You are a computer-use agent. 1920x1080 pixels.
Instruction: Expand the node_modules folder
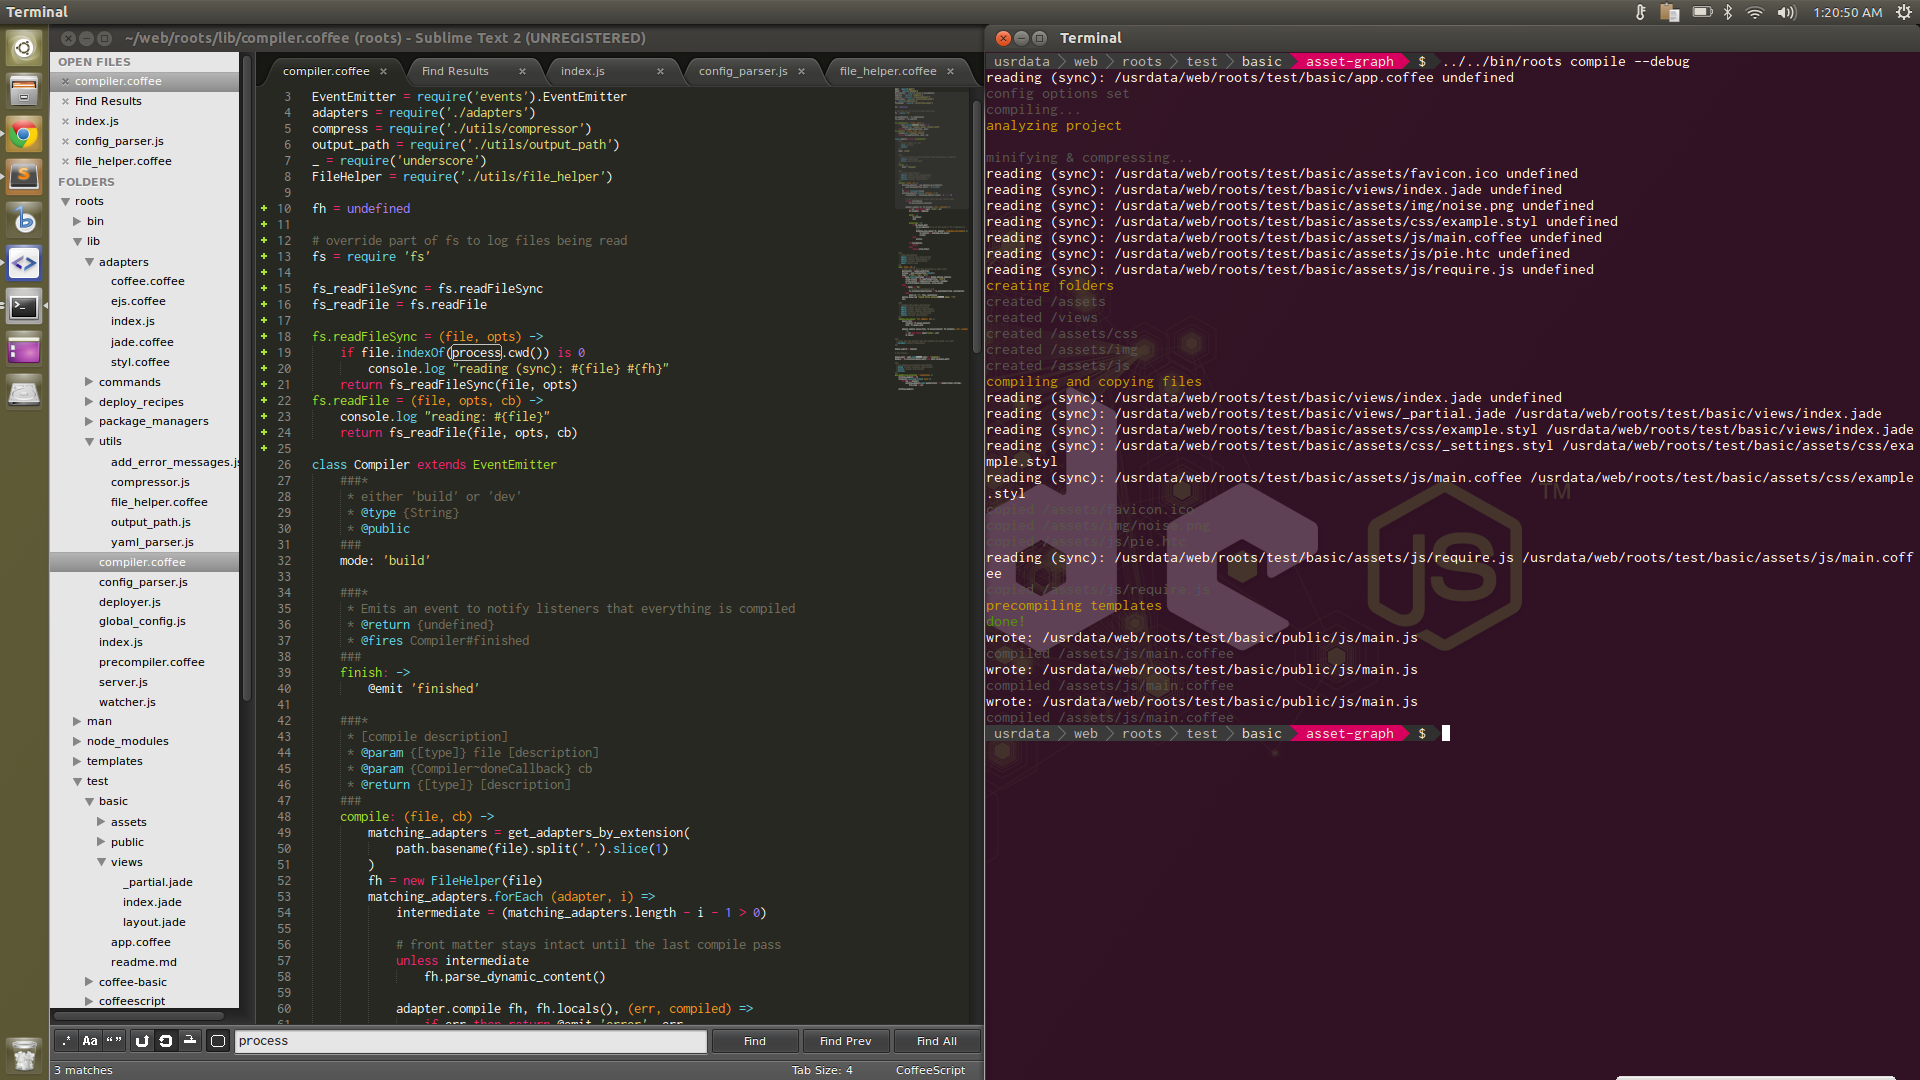pyautogui.click(x=77, y=741)
